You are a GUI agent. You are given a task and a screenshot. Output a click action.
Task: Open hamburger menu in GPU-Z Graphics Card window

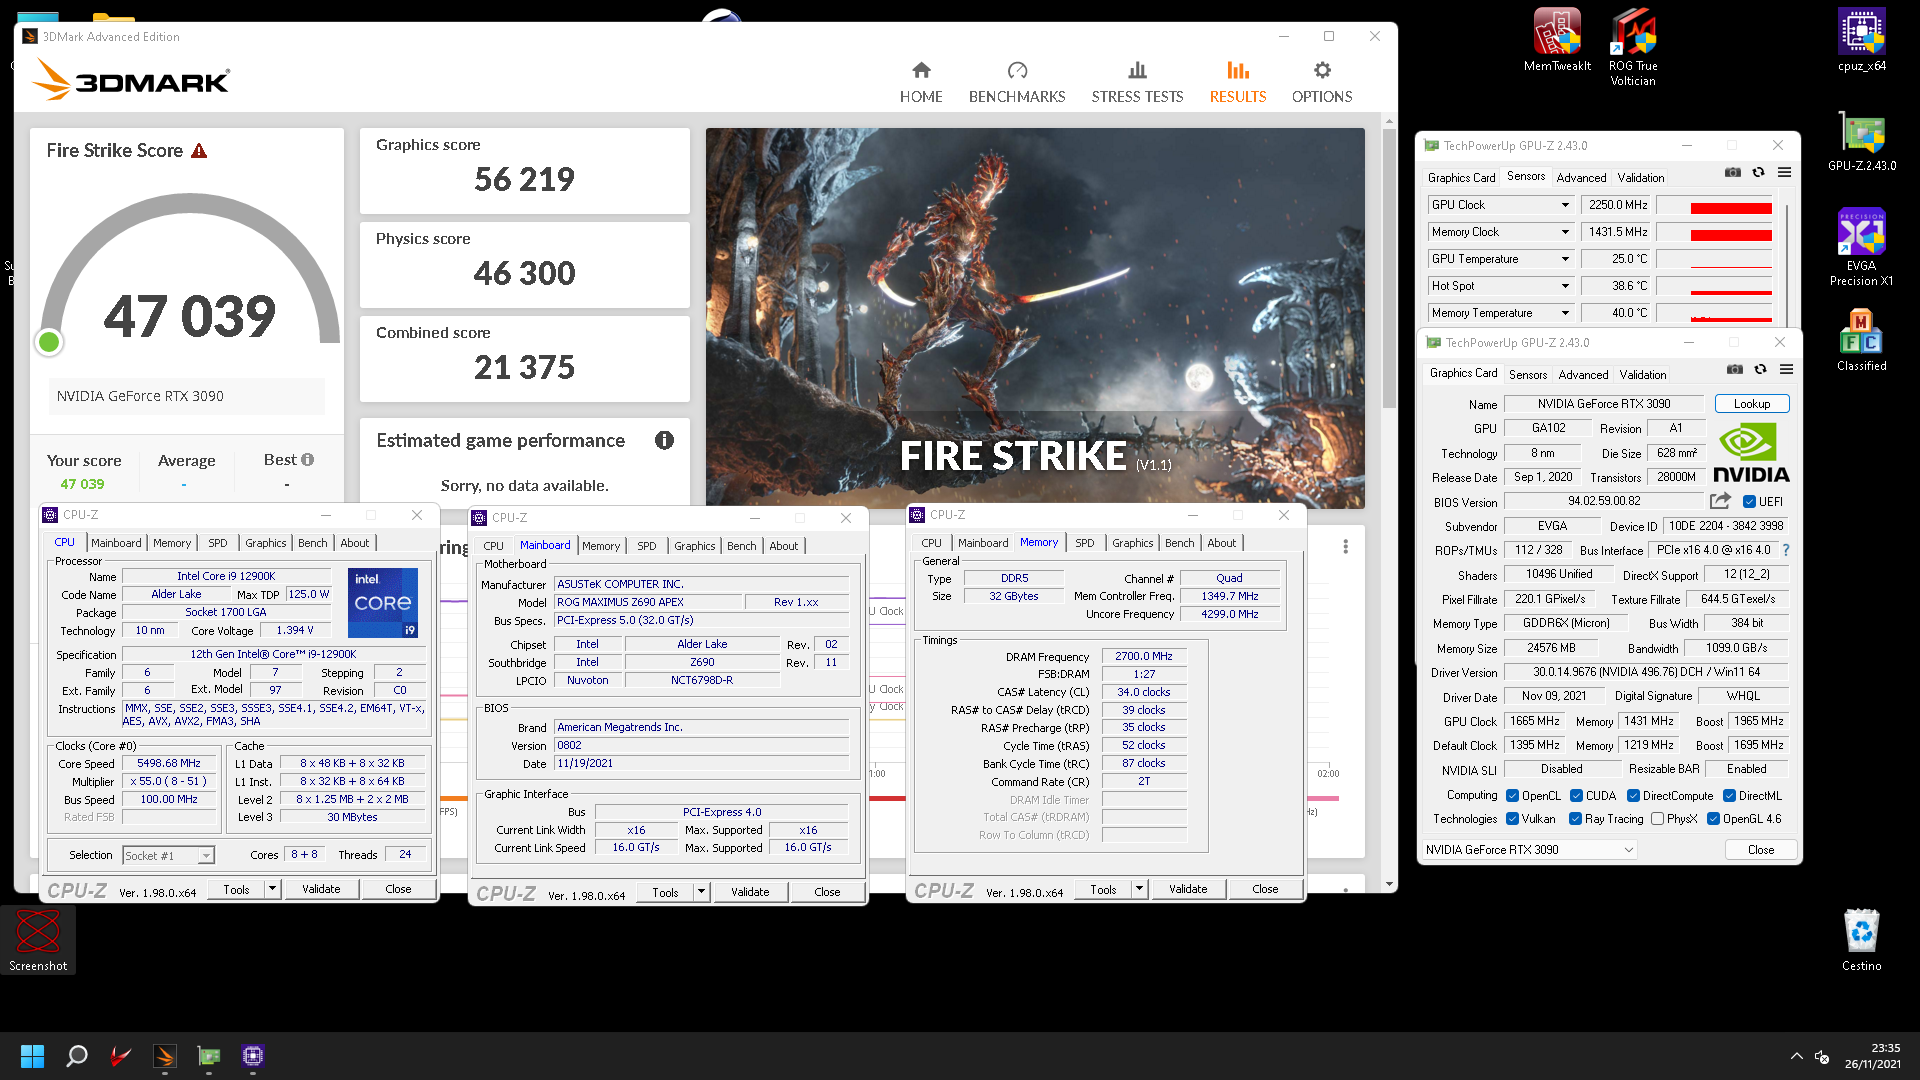click(1786, 370)
